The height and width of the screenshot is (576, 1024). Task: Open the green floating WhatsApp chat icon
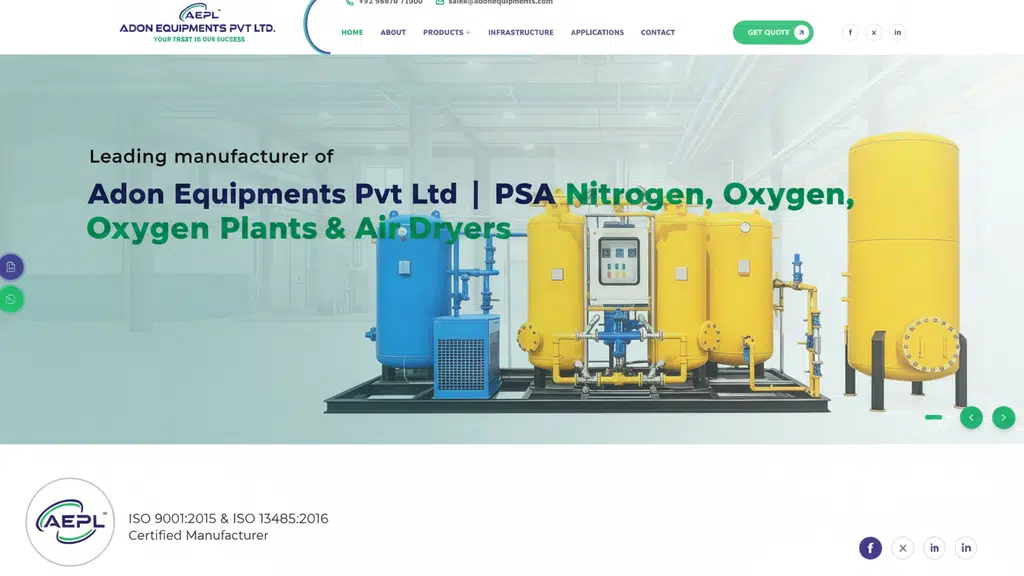(x=11, y=299)
